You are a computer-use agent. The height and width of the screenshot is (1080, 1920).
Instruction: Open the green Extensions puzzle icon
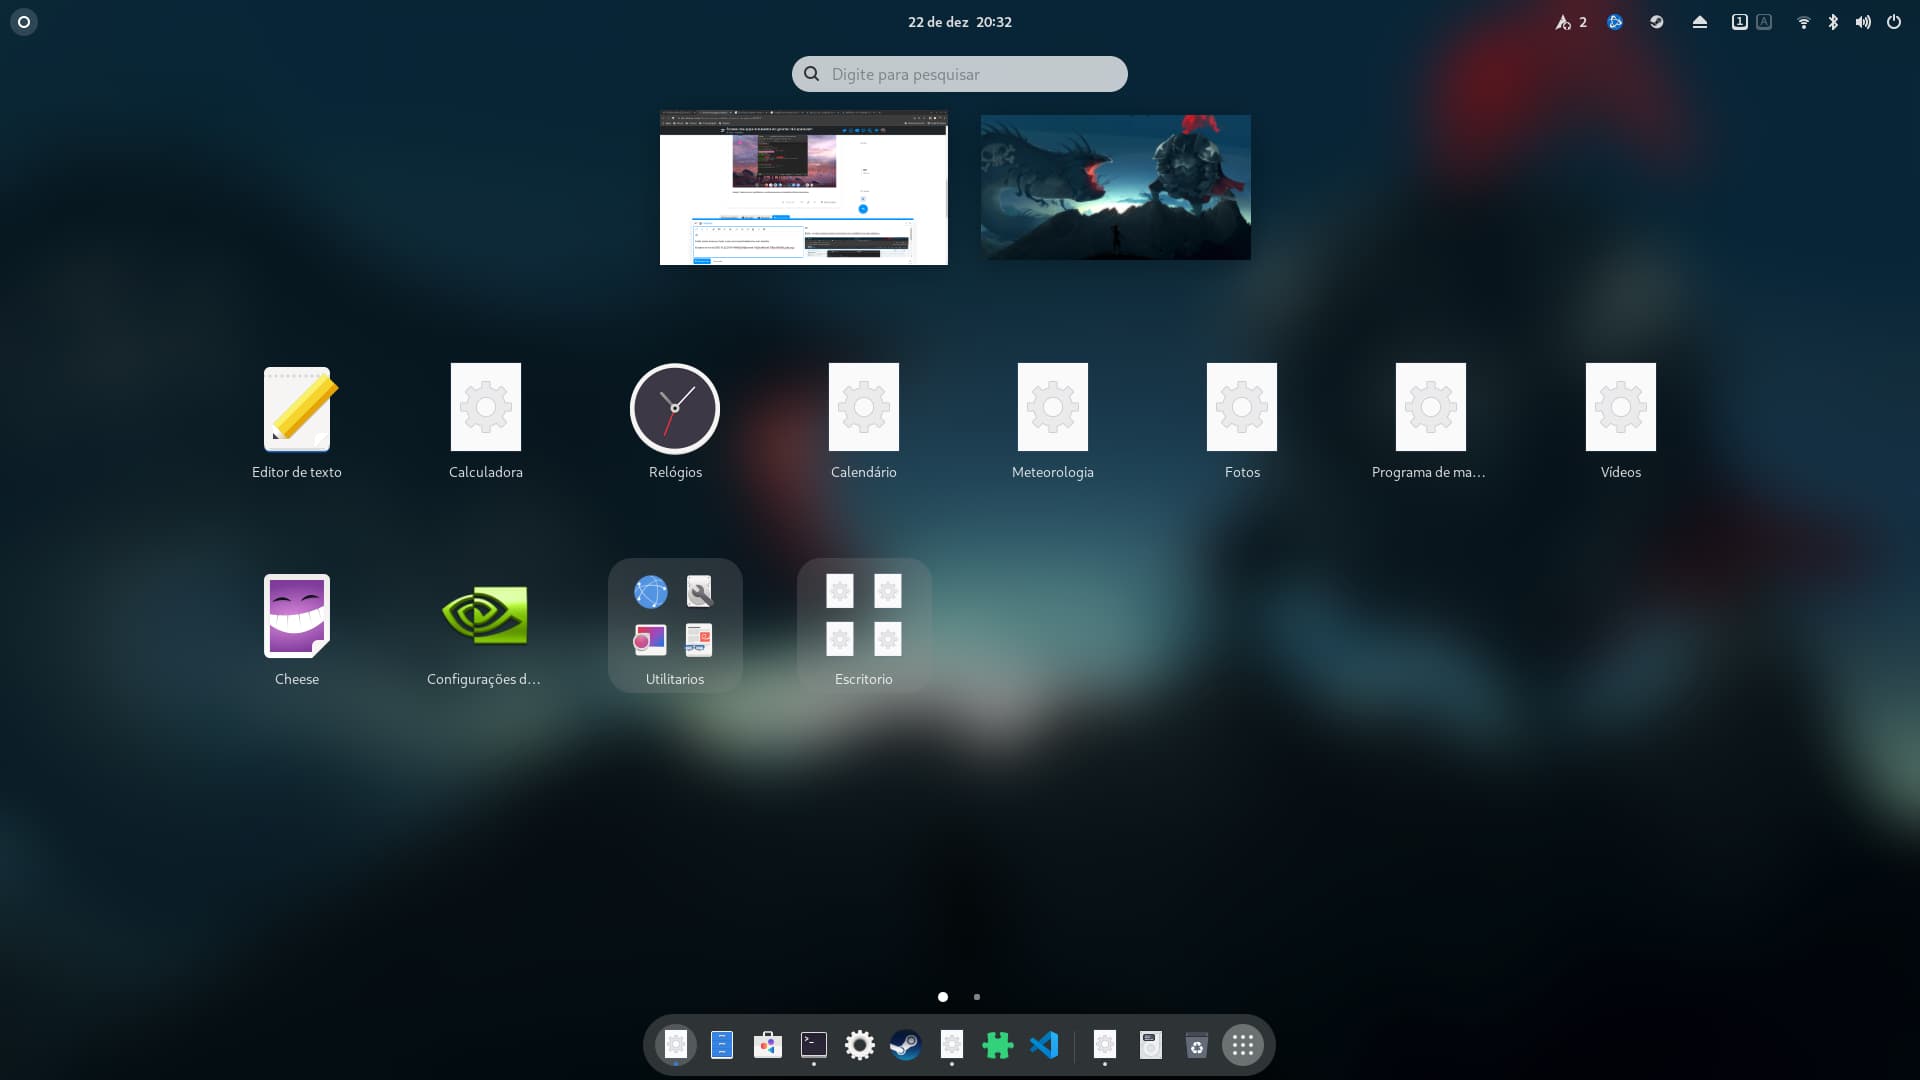997,1045
